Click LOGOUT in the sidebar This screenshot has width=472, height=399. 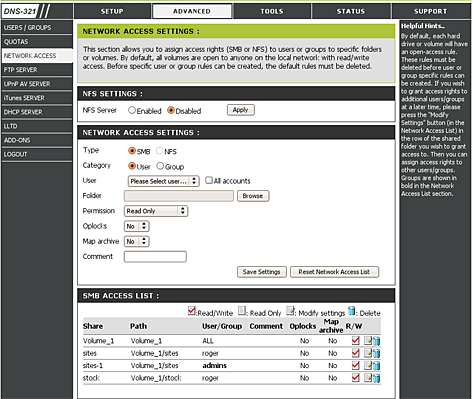[x=37, y=154]
